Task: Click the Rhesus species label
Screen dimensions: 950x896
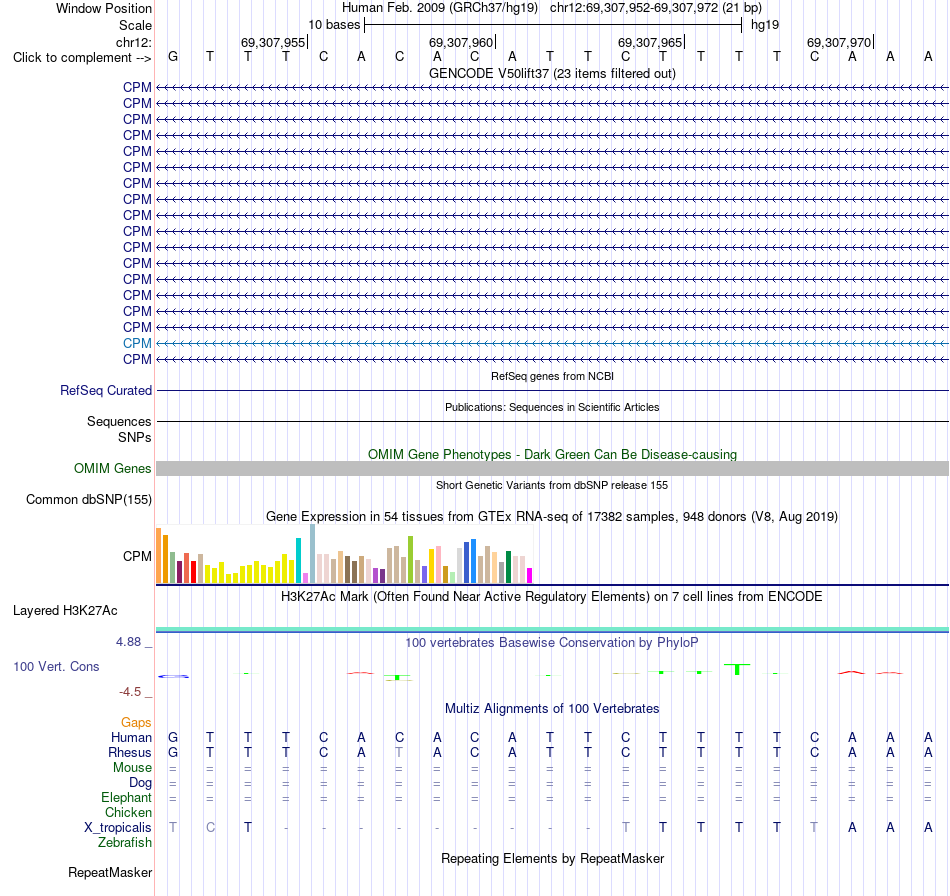Action: pos(130,752)
